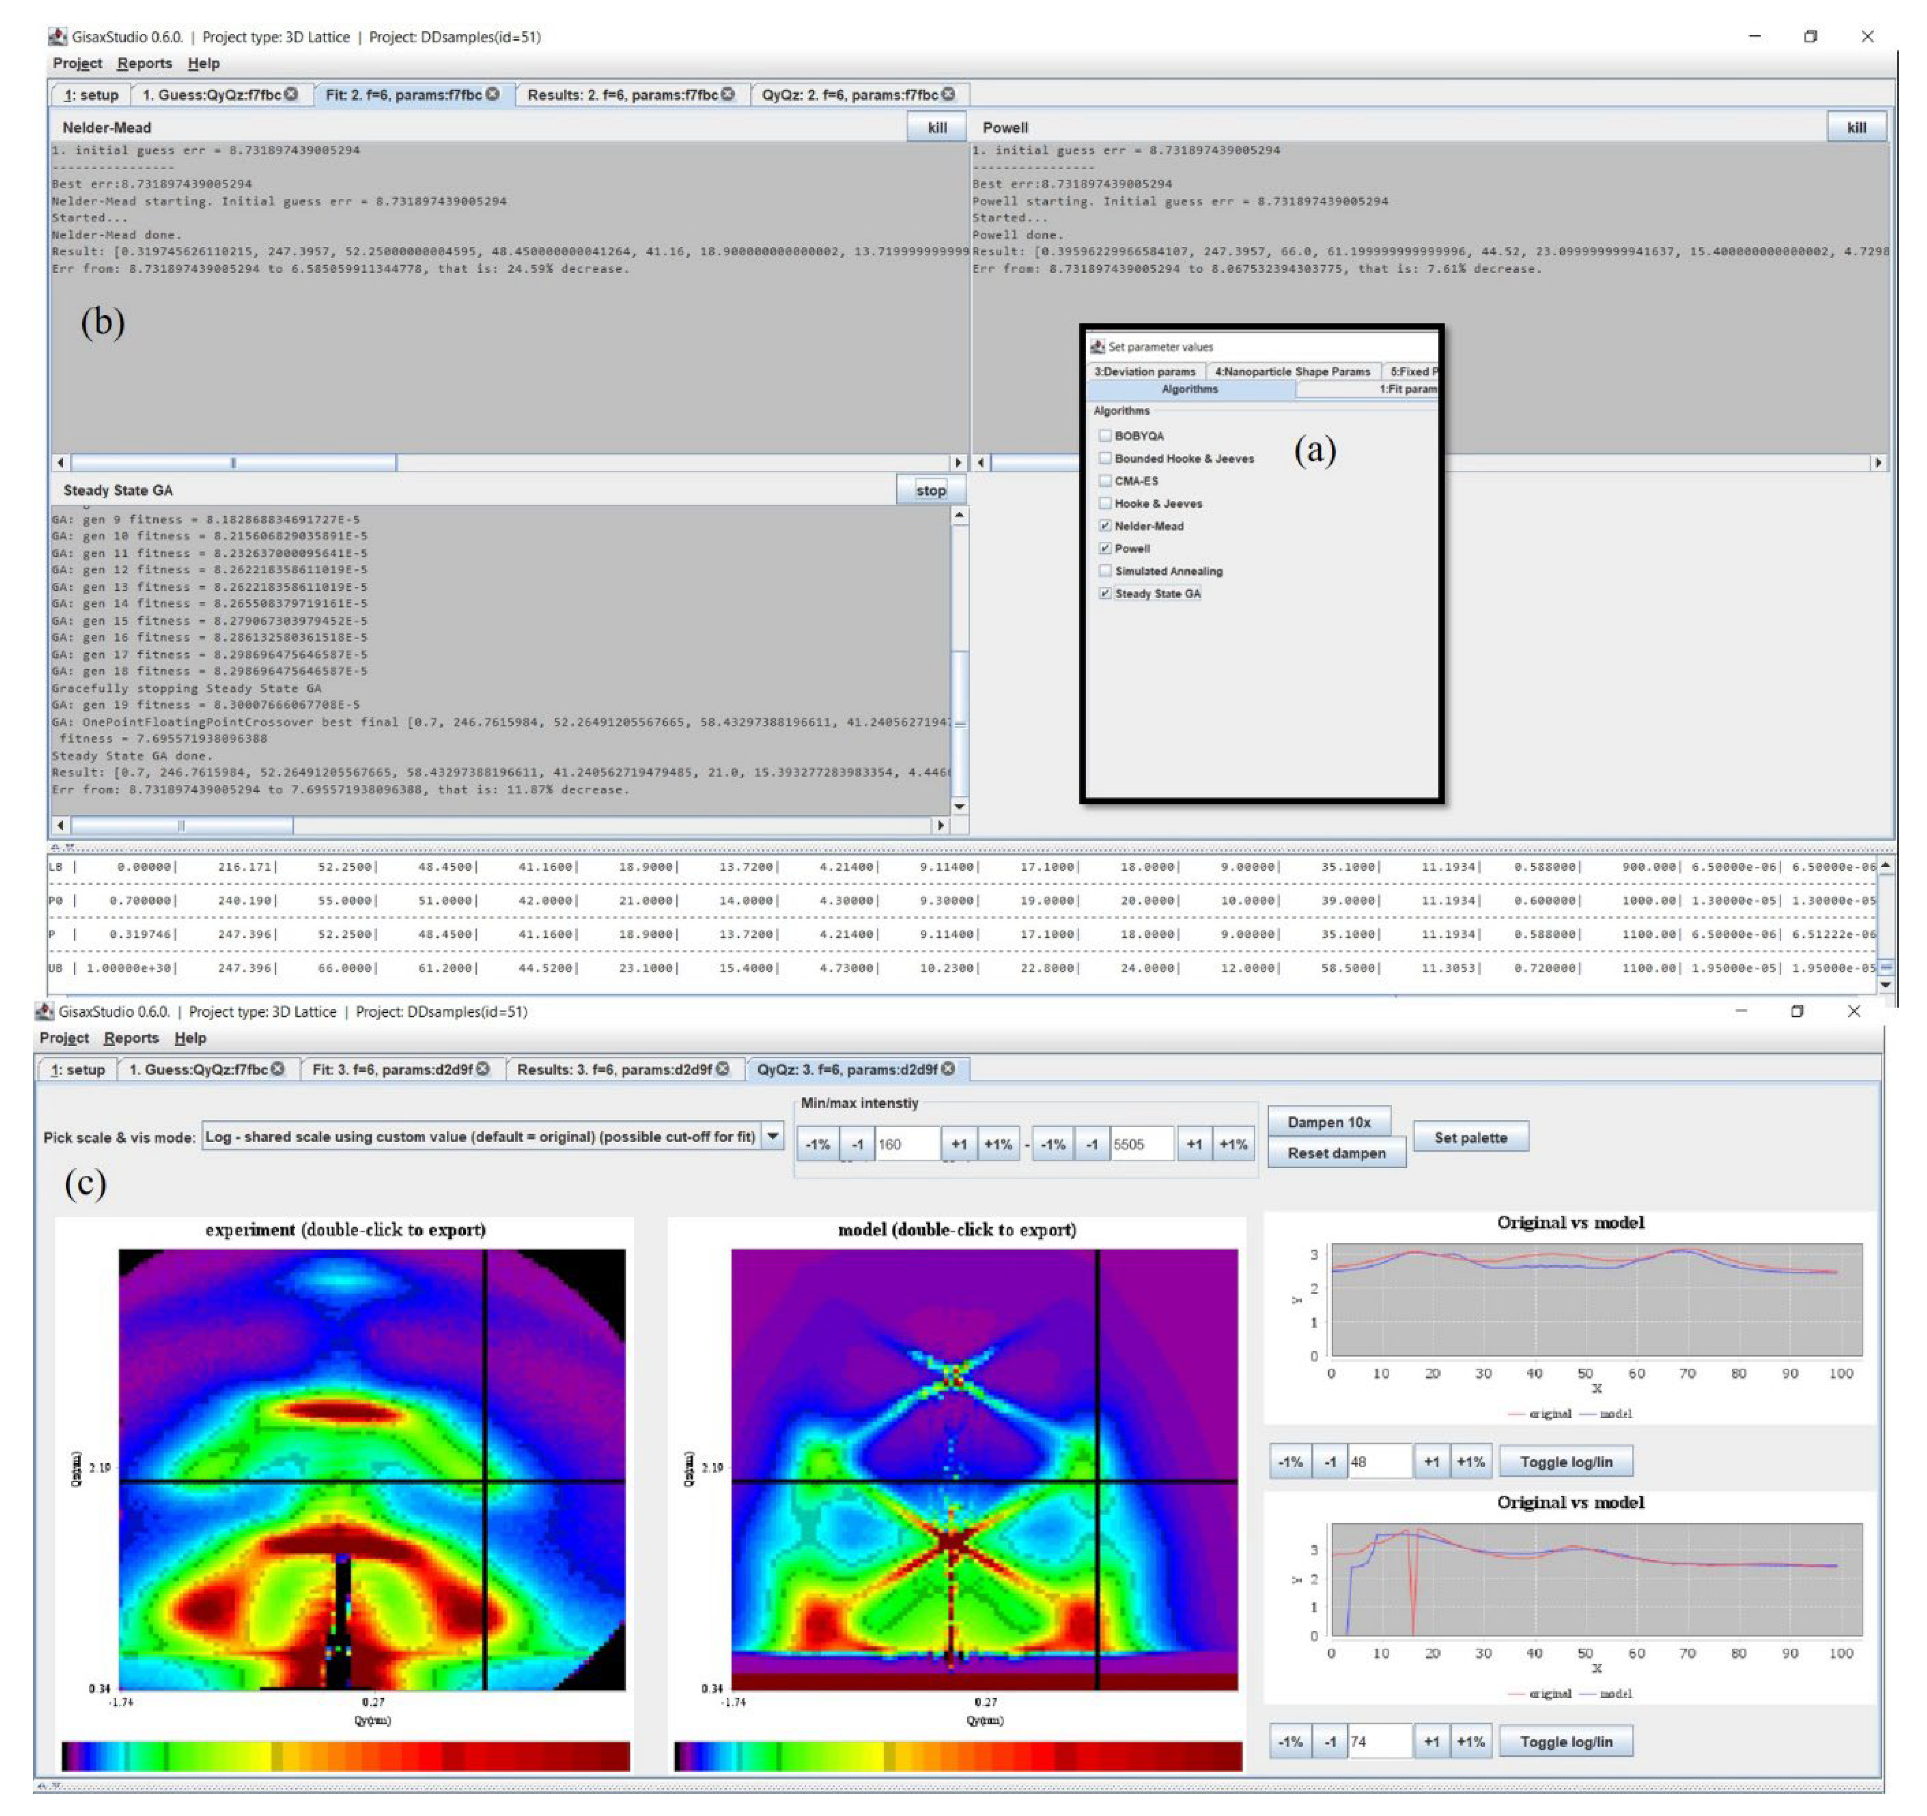Image resolution: width=1927 pixels, height=1816 pixels.
Task: Open the scale & vis mode dropdown
Action: tap(773, 1136)
